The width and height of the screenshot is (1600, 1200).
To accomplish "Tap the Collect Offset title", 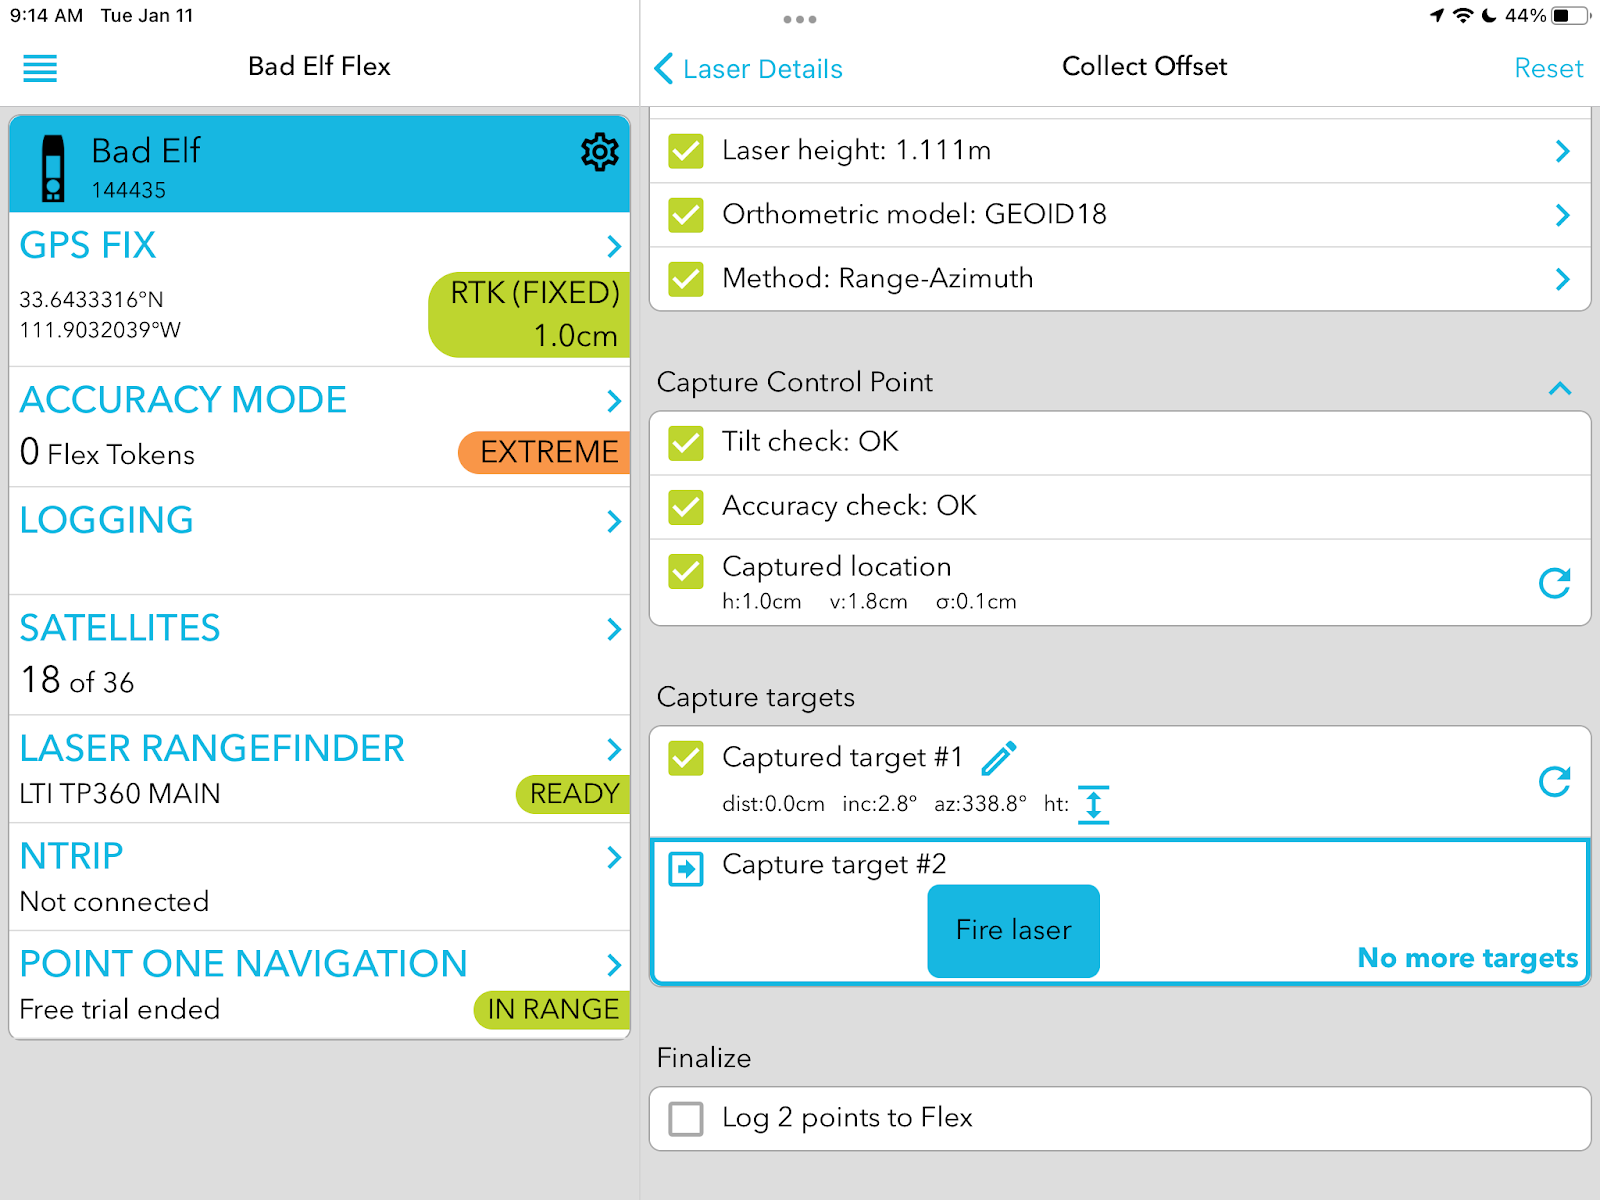I will click(x=1144, y=66).
